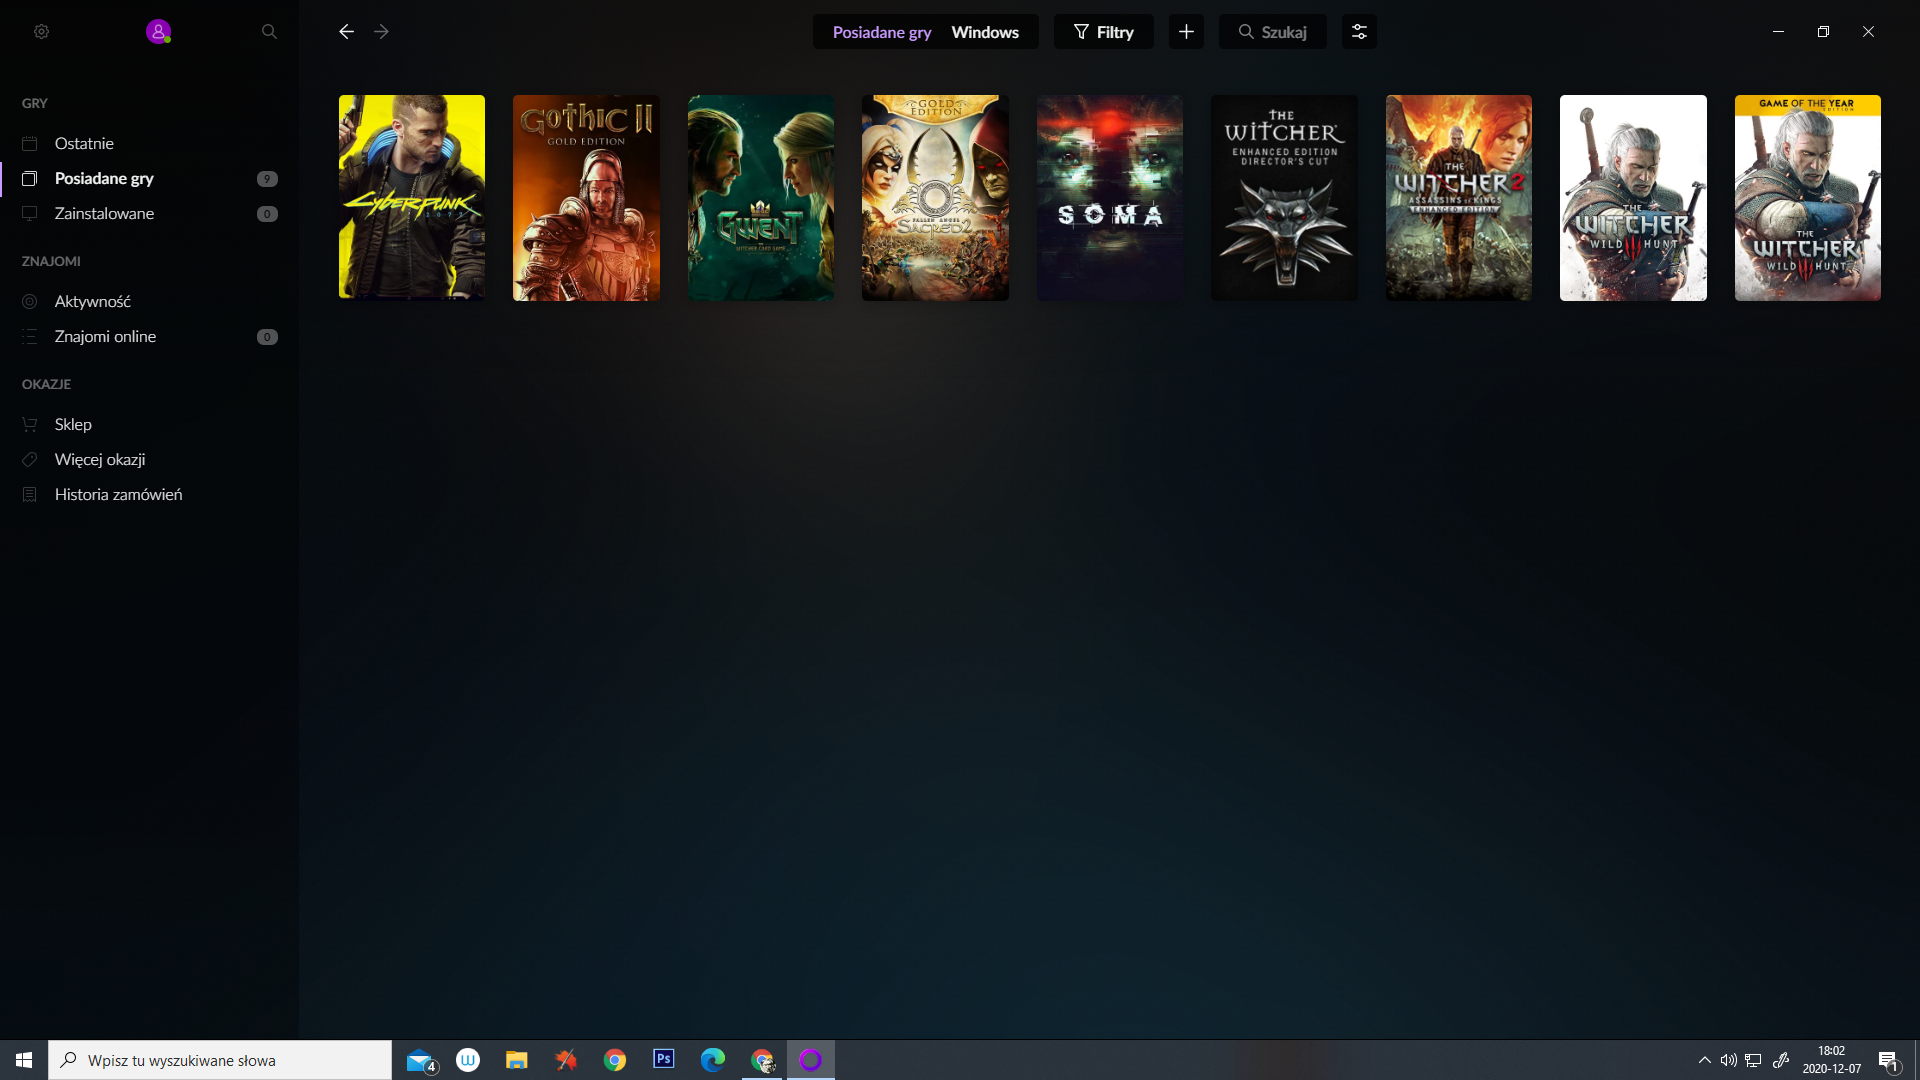Open Ostatnie in the sidebar

tap(150, 143)
